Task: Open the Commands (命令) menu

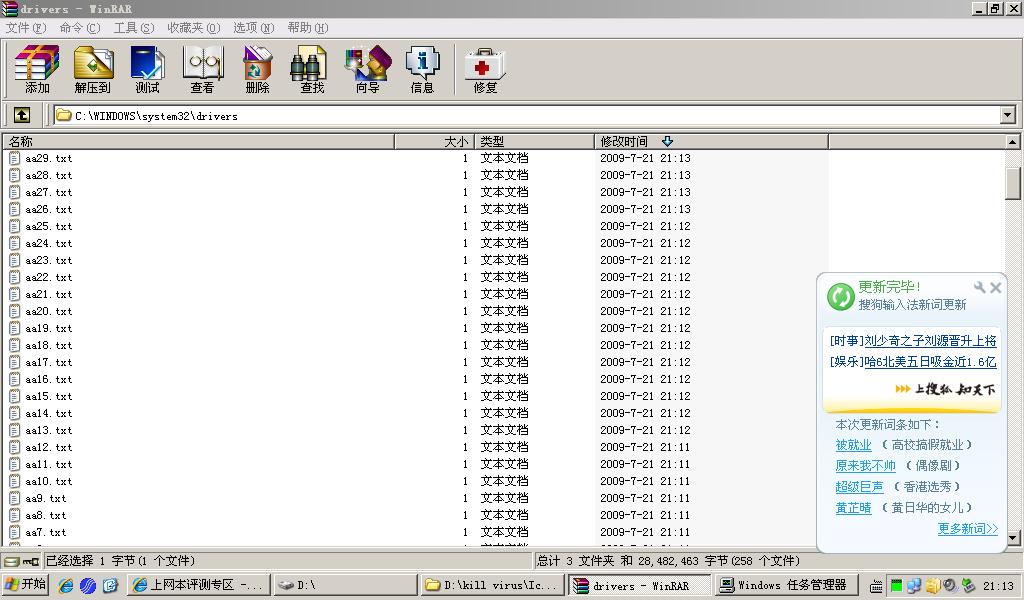Action: click(80, 27)
